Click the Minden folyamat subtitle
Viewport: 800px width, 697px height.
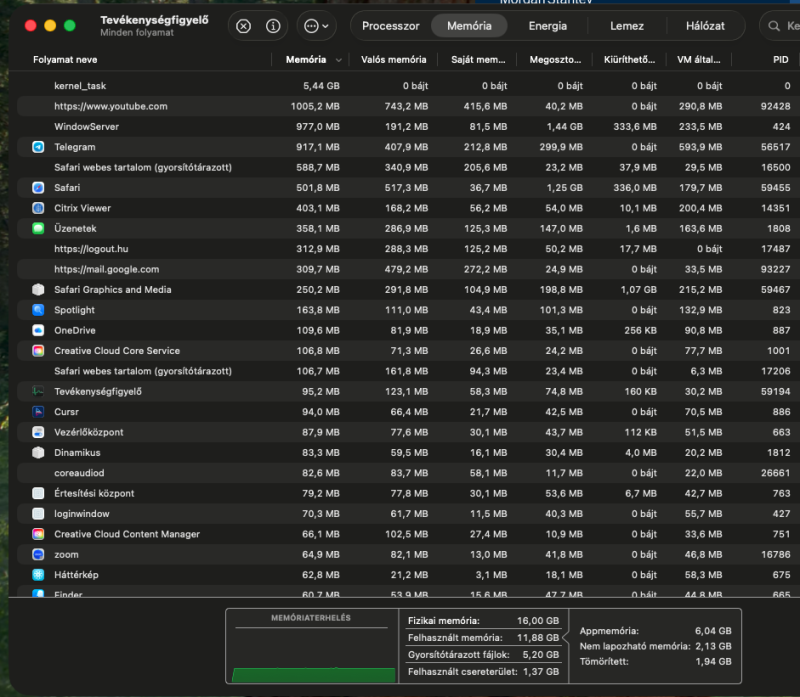[137, 33]
